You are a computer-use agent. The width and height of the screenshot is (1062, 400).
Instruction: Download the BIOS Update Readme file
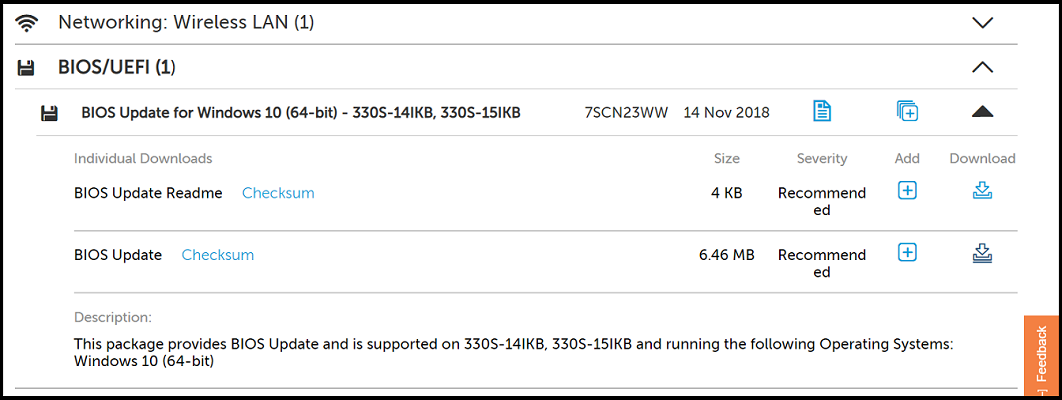pyautogui.click(x=983, y=190)
